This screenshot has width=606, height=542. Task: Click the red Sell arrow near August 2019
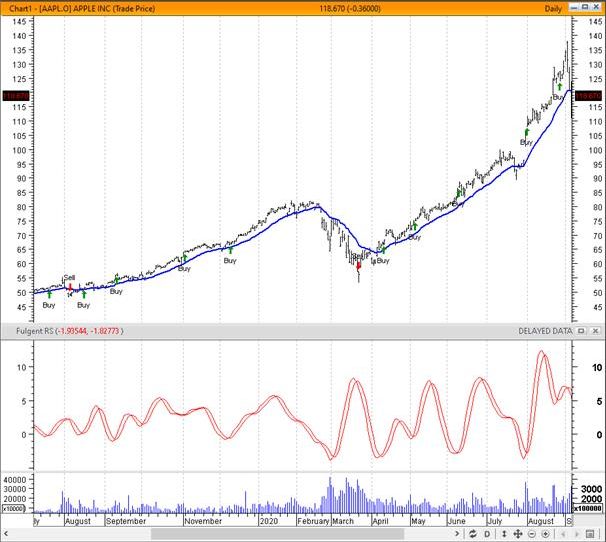point(70,287)
